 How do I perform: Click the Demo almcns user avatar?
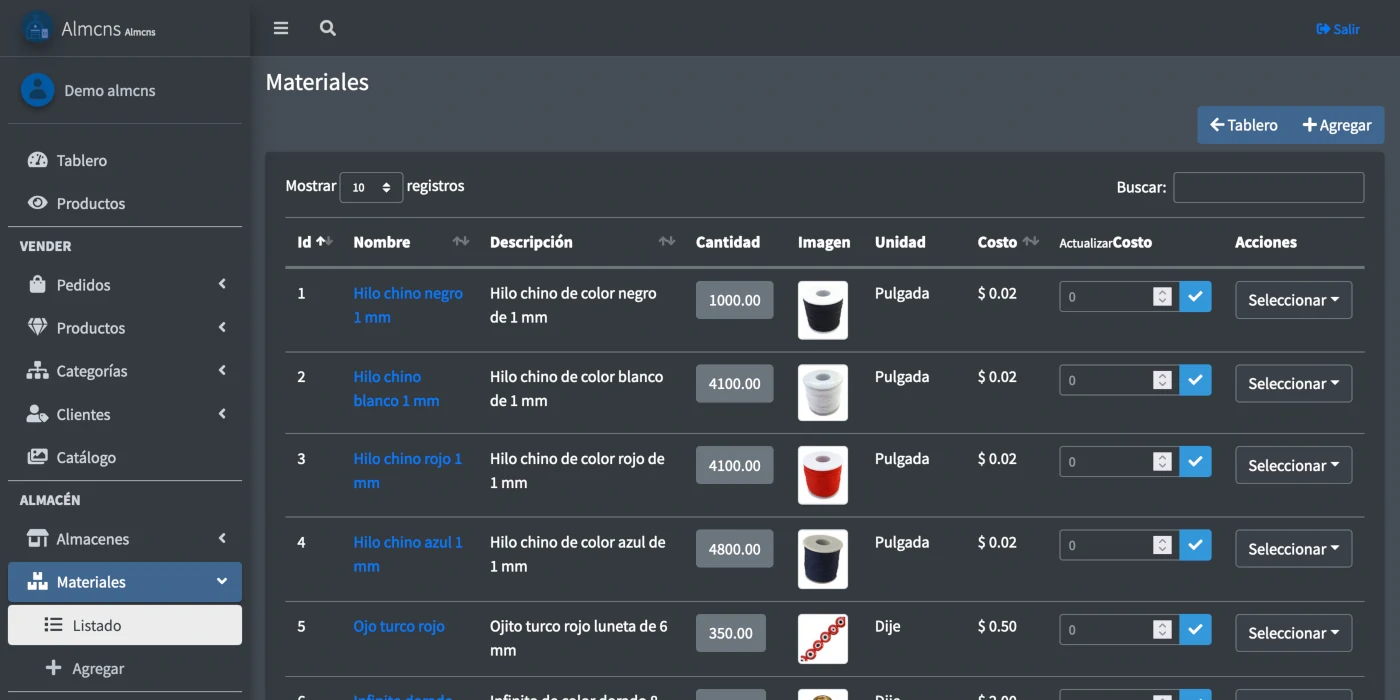(37, 90)
